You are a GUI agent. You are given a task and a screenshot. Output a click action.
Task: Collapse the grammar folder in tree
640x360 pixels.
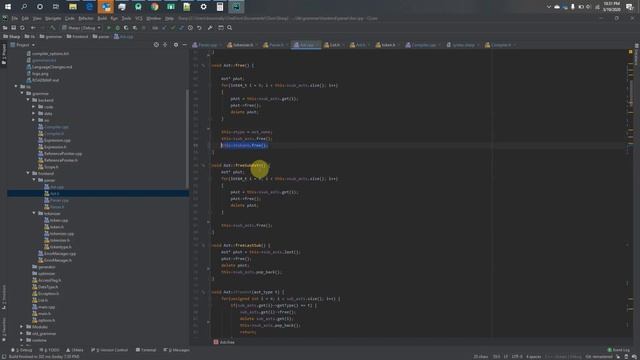point(22,93)
